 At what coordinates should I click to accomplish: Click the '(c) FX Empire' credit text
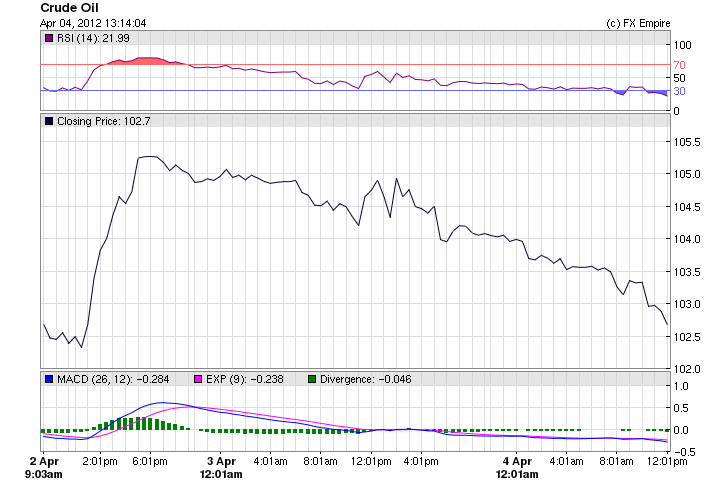[x=638, y=23]
